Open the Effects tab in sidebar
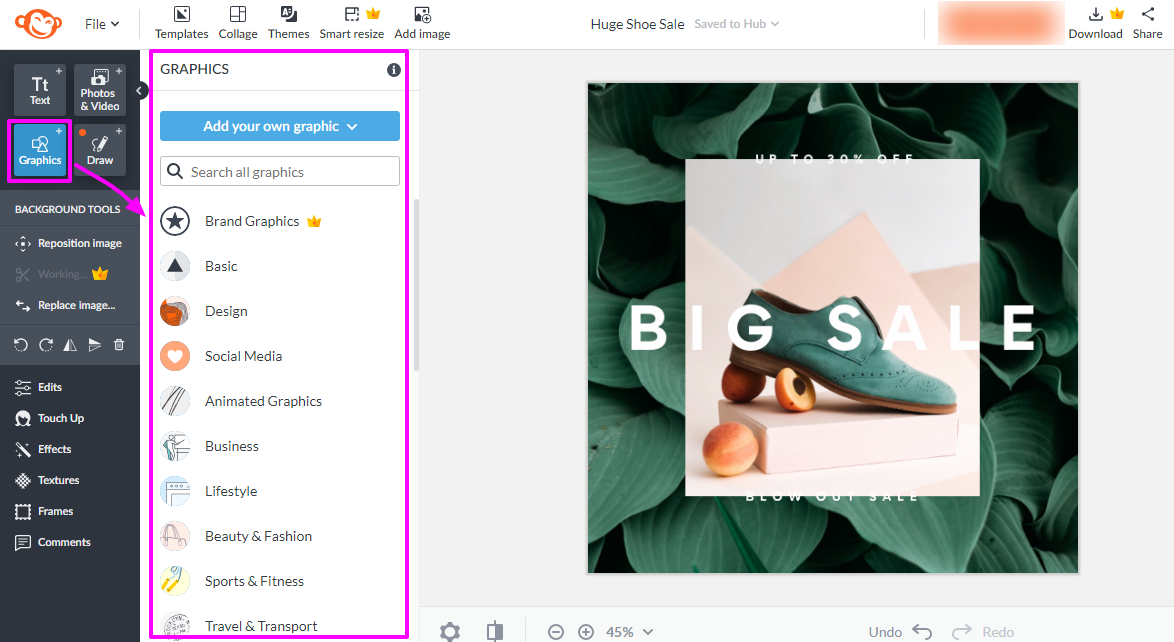 click(x=54, y=449)
